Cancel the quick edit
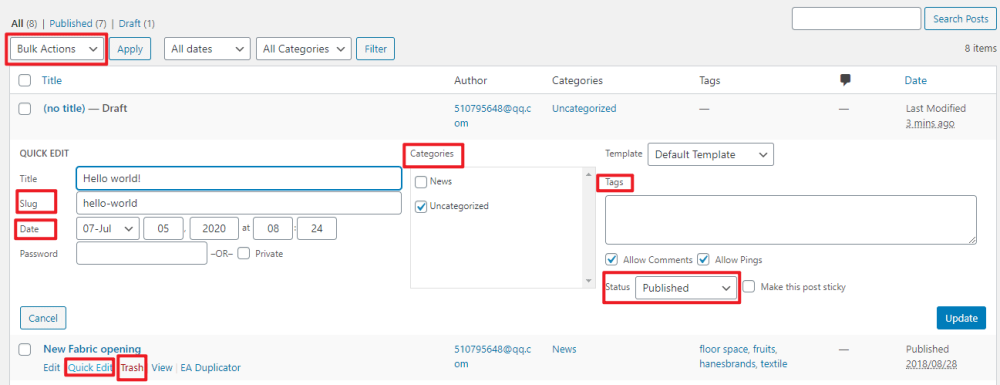 coord(43,318)
